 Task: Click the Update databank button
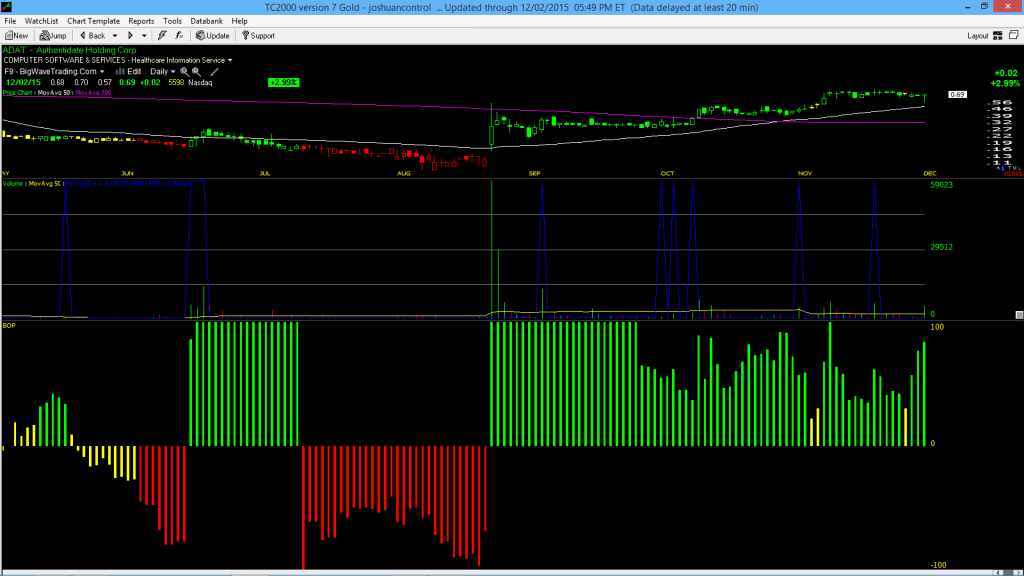coord(213,36)
